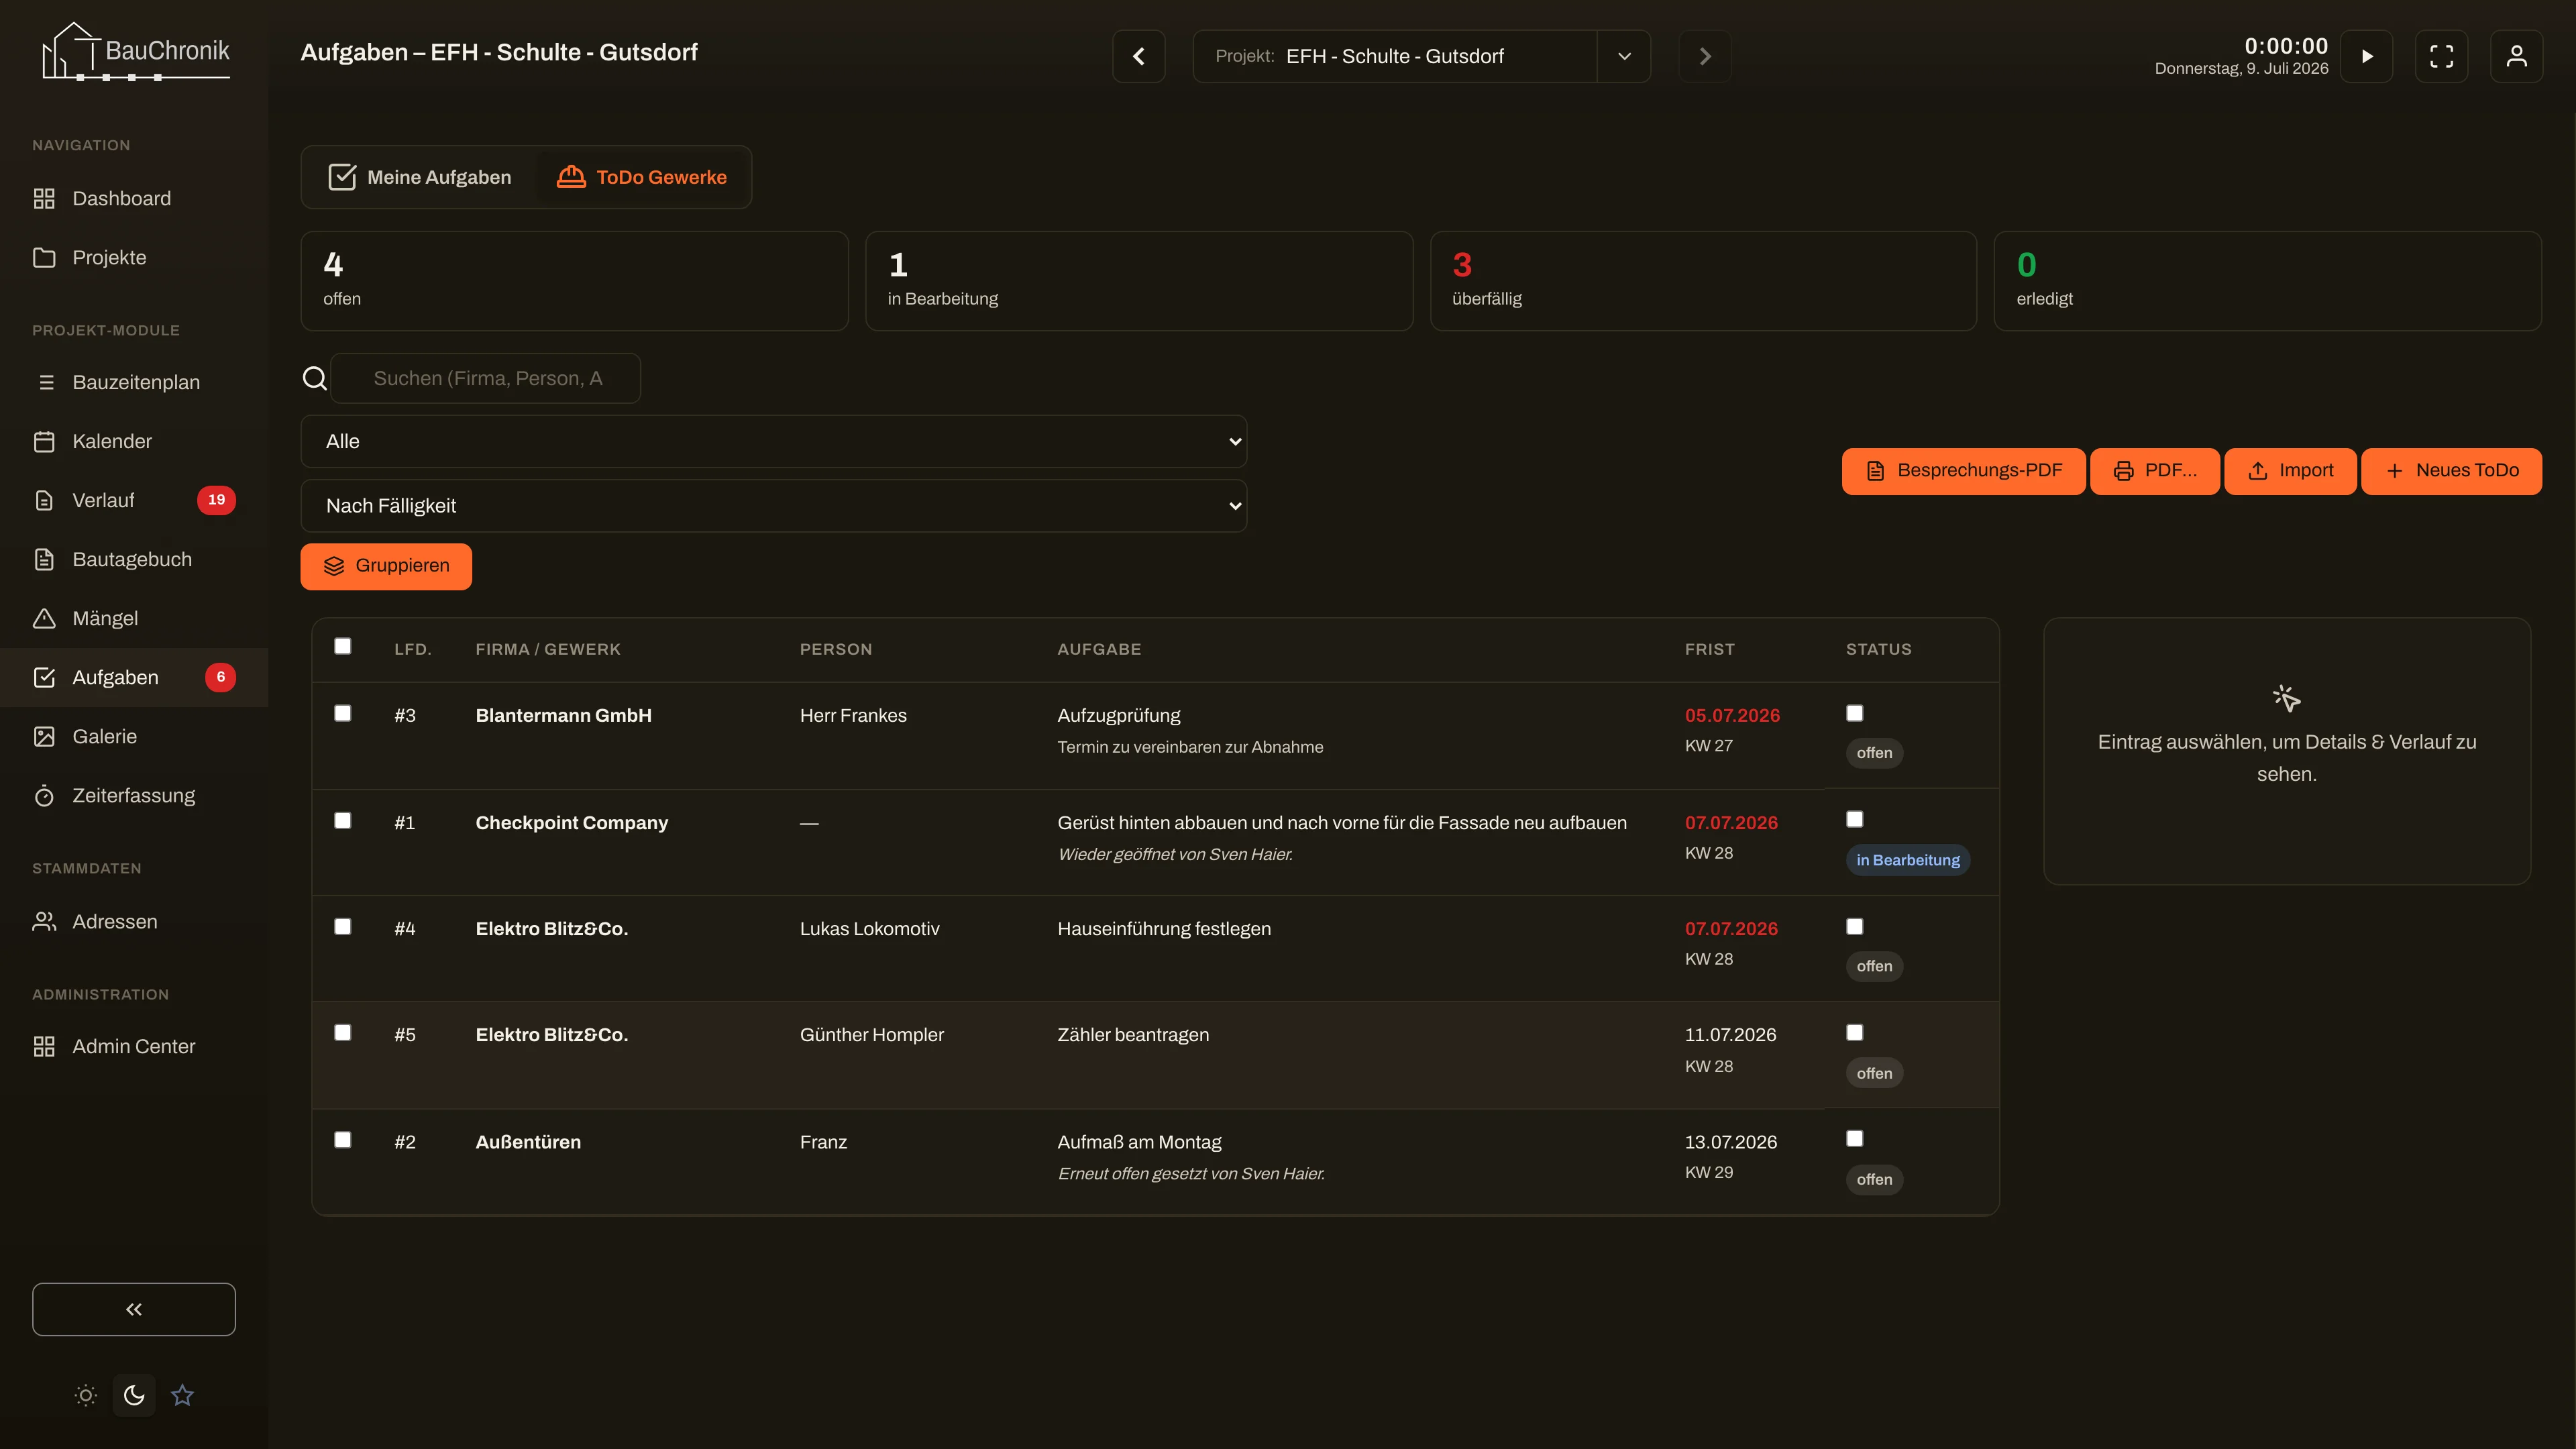The height and width of the screenshot is (1449, 2576).
Task: Open the Dashboard sidebar item
Action: coord(134,198)
